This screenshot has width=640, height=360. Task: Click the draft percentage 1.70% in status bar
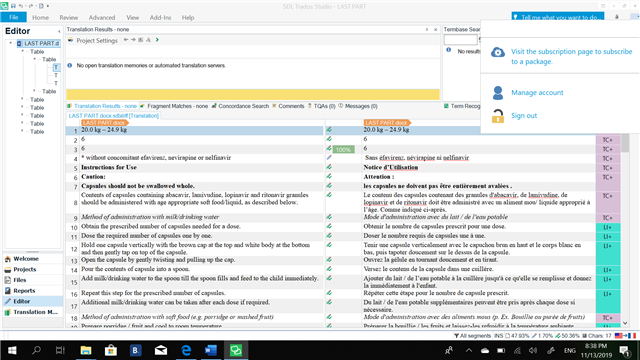pyautogui.click(x=542, y=336)
